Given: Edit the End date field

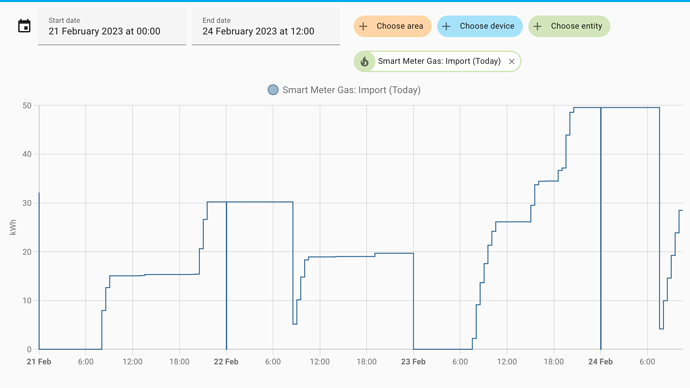Looking at the screenshot, I should (266, 26).
